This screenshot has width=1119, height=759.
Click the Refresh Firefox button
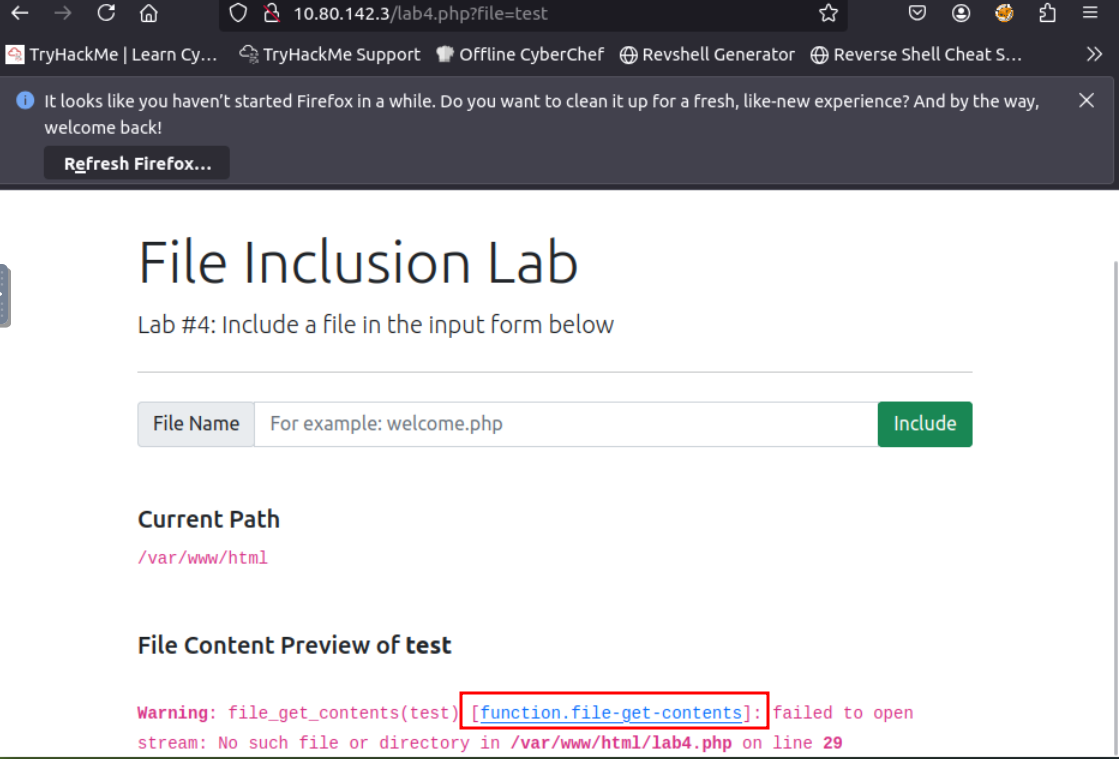(137, 163)
